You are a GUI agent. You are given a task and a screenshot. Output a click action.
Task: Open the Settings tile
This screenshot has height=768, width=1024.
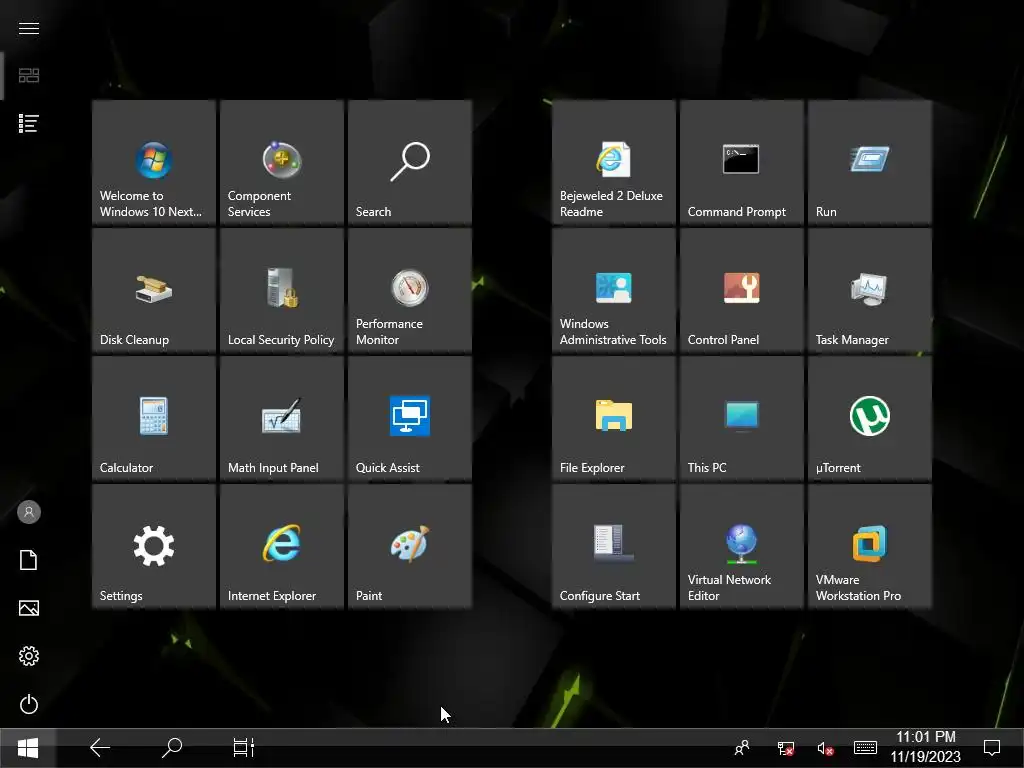[154, 547]
